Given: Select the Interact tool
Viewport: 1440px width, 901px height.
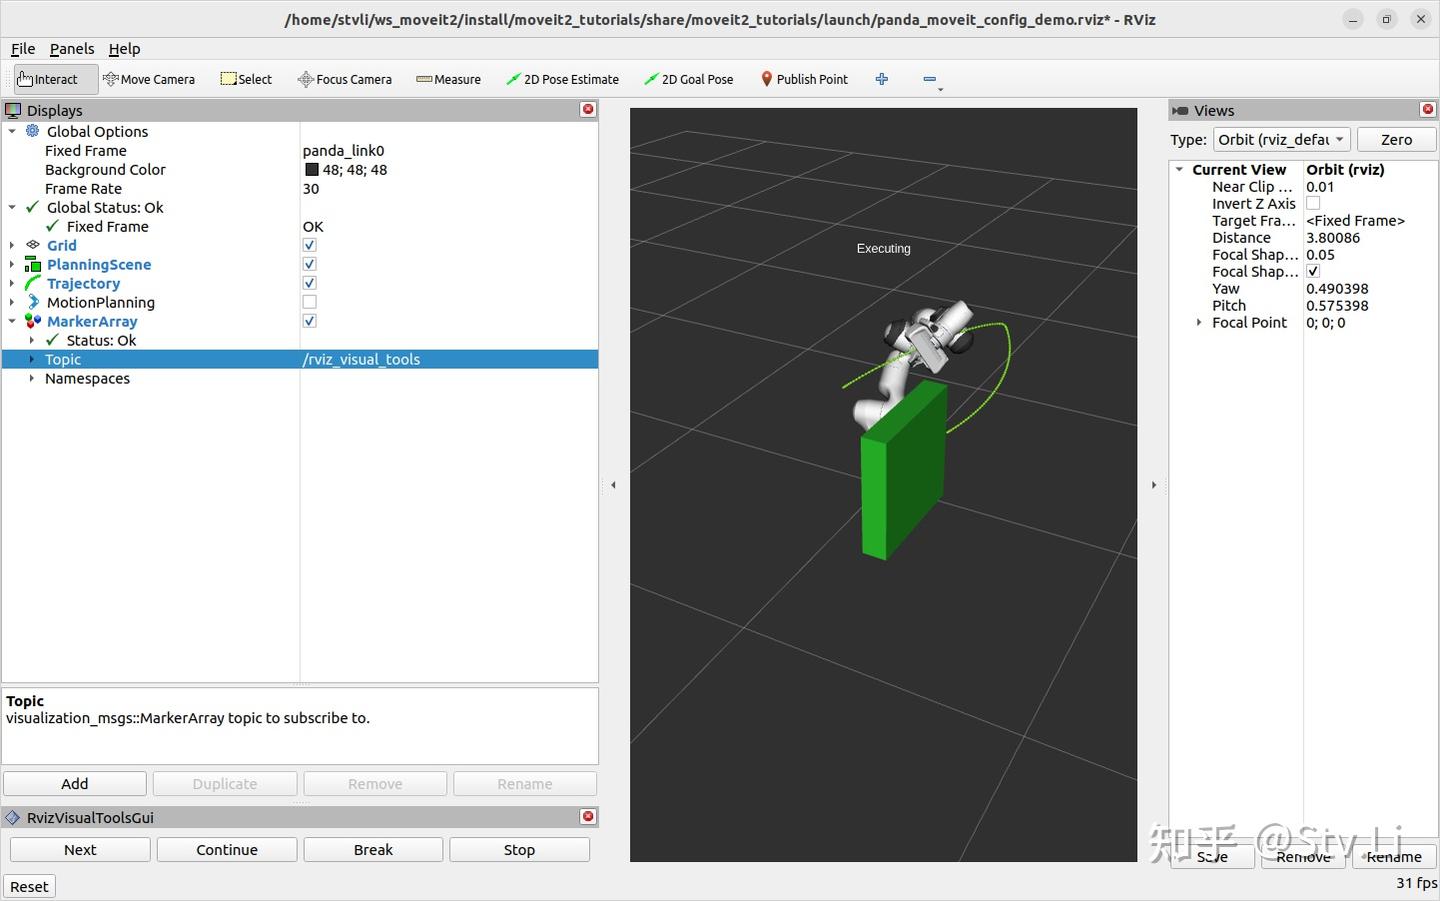Looking at the screenshot, I should tap(48, 79).
